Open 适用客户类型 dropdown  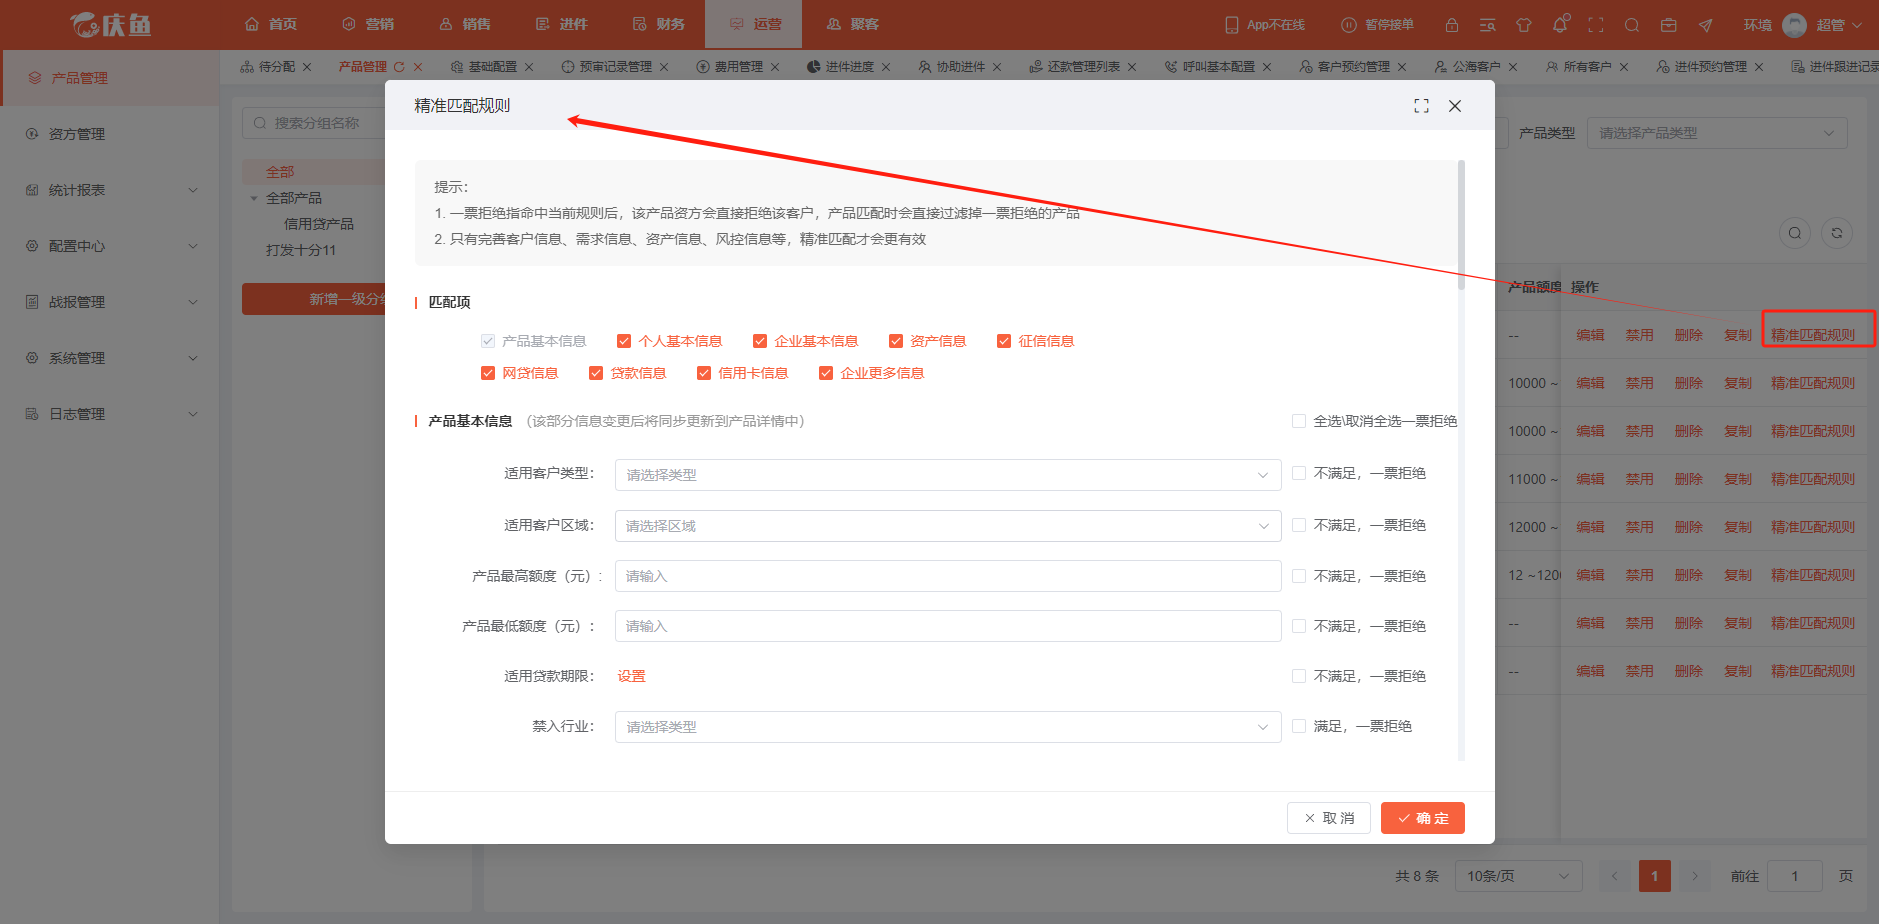(x=948, y=475)
